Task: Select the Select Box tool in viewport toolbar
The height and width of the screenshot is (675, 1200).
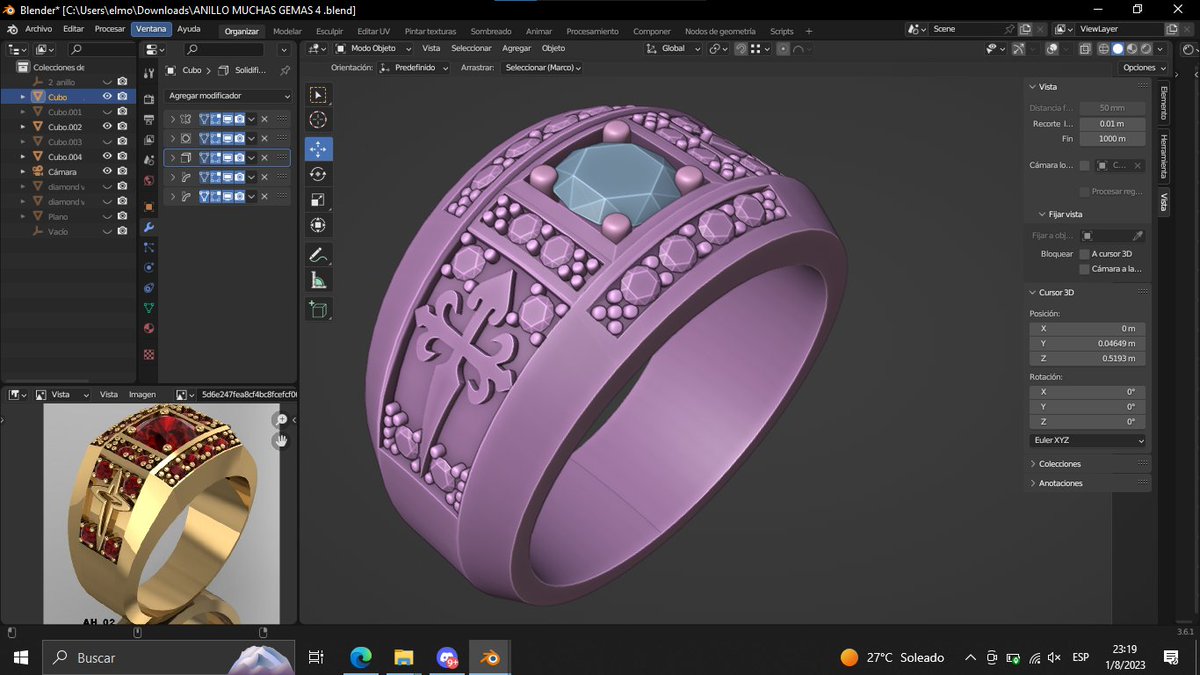Action: pyautogui.click(x=318, y=95)
